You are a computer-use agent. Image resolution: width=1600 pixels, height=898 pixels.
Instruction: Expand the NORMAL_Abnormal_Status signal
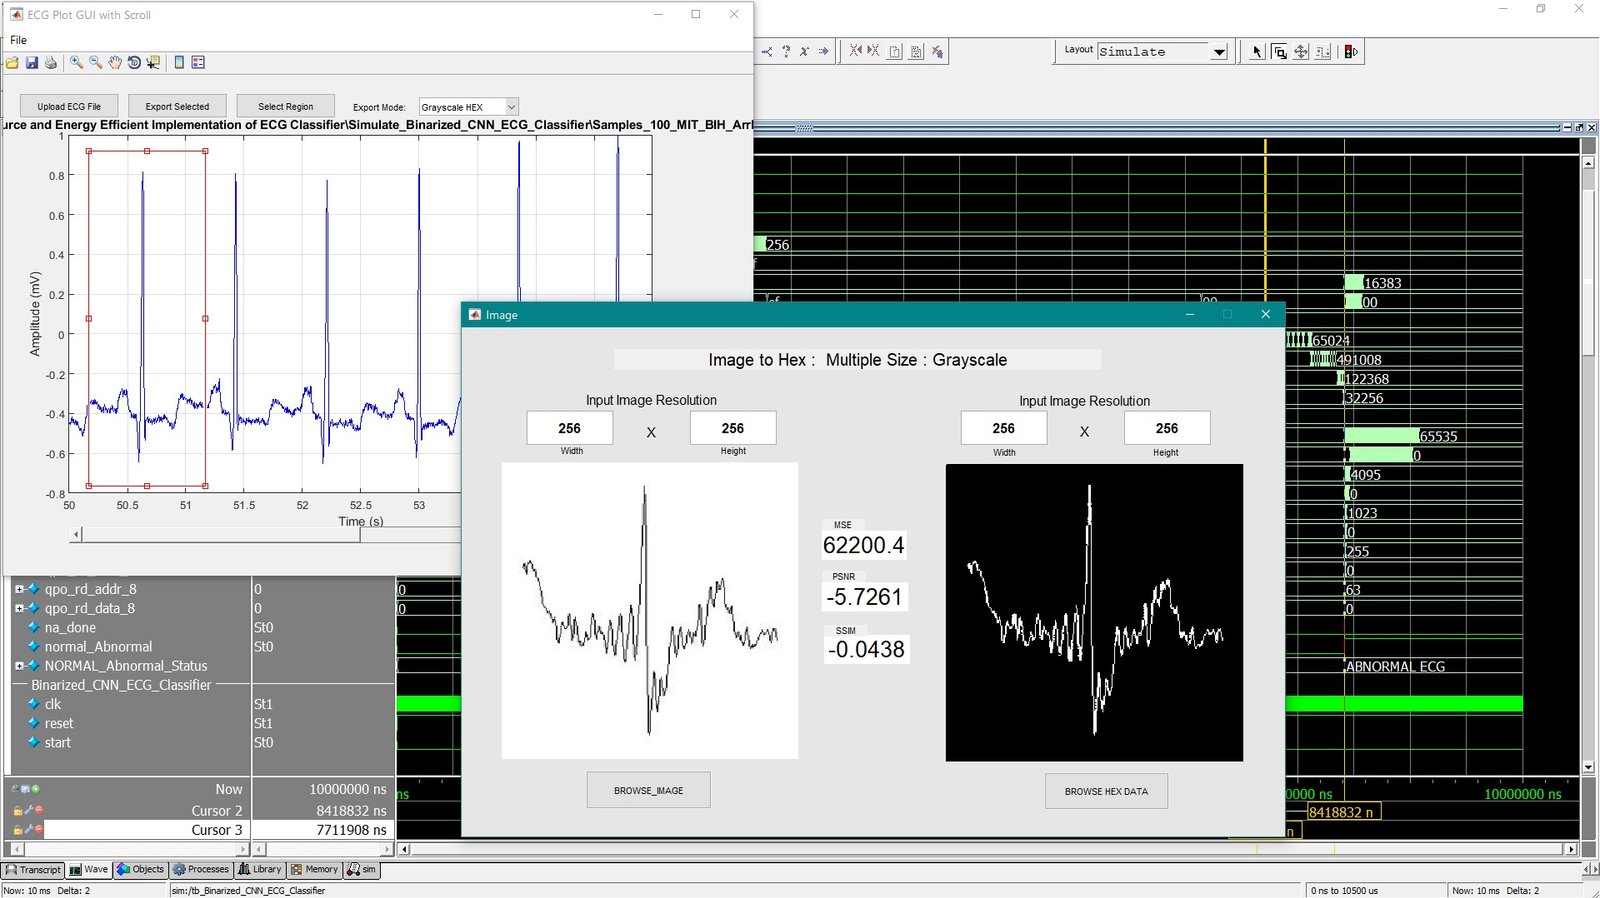(19, 666)
